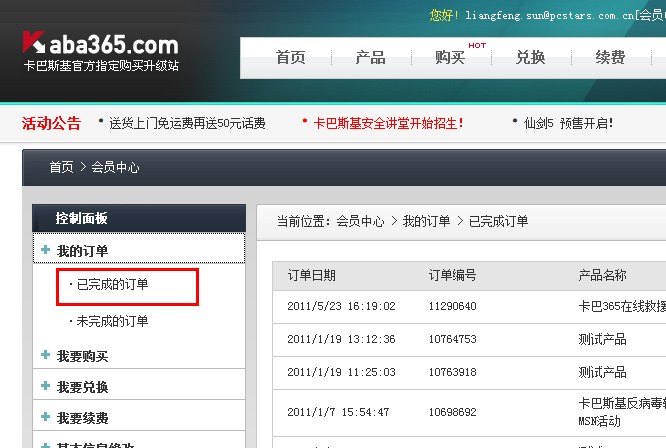Click 首页 in the dark breadcrumb bar

point(61,167)
